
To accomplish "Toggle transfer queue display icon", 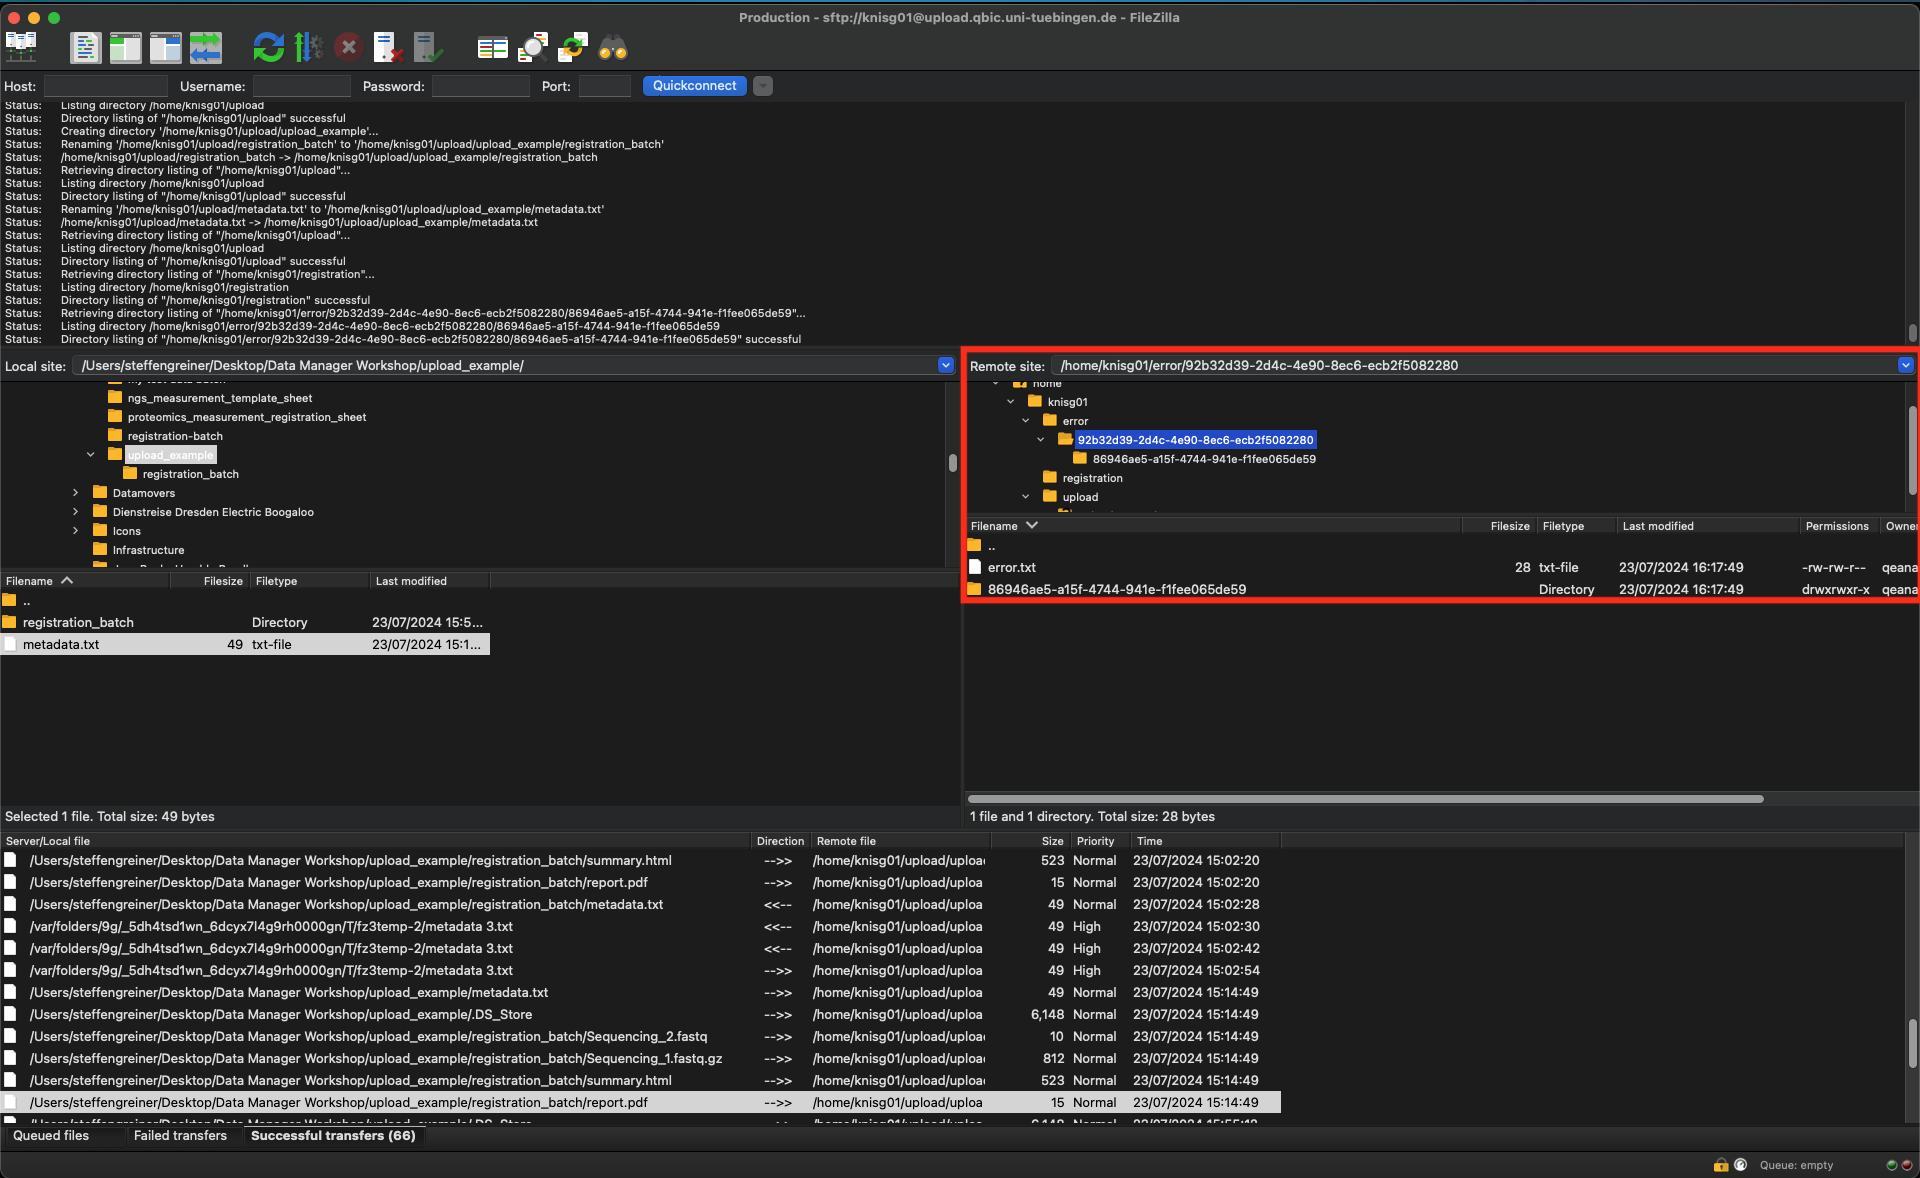I will tap(205, 47).
